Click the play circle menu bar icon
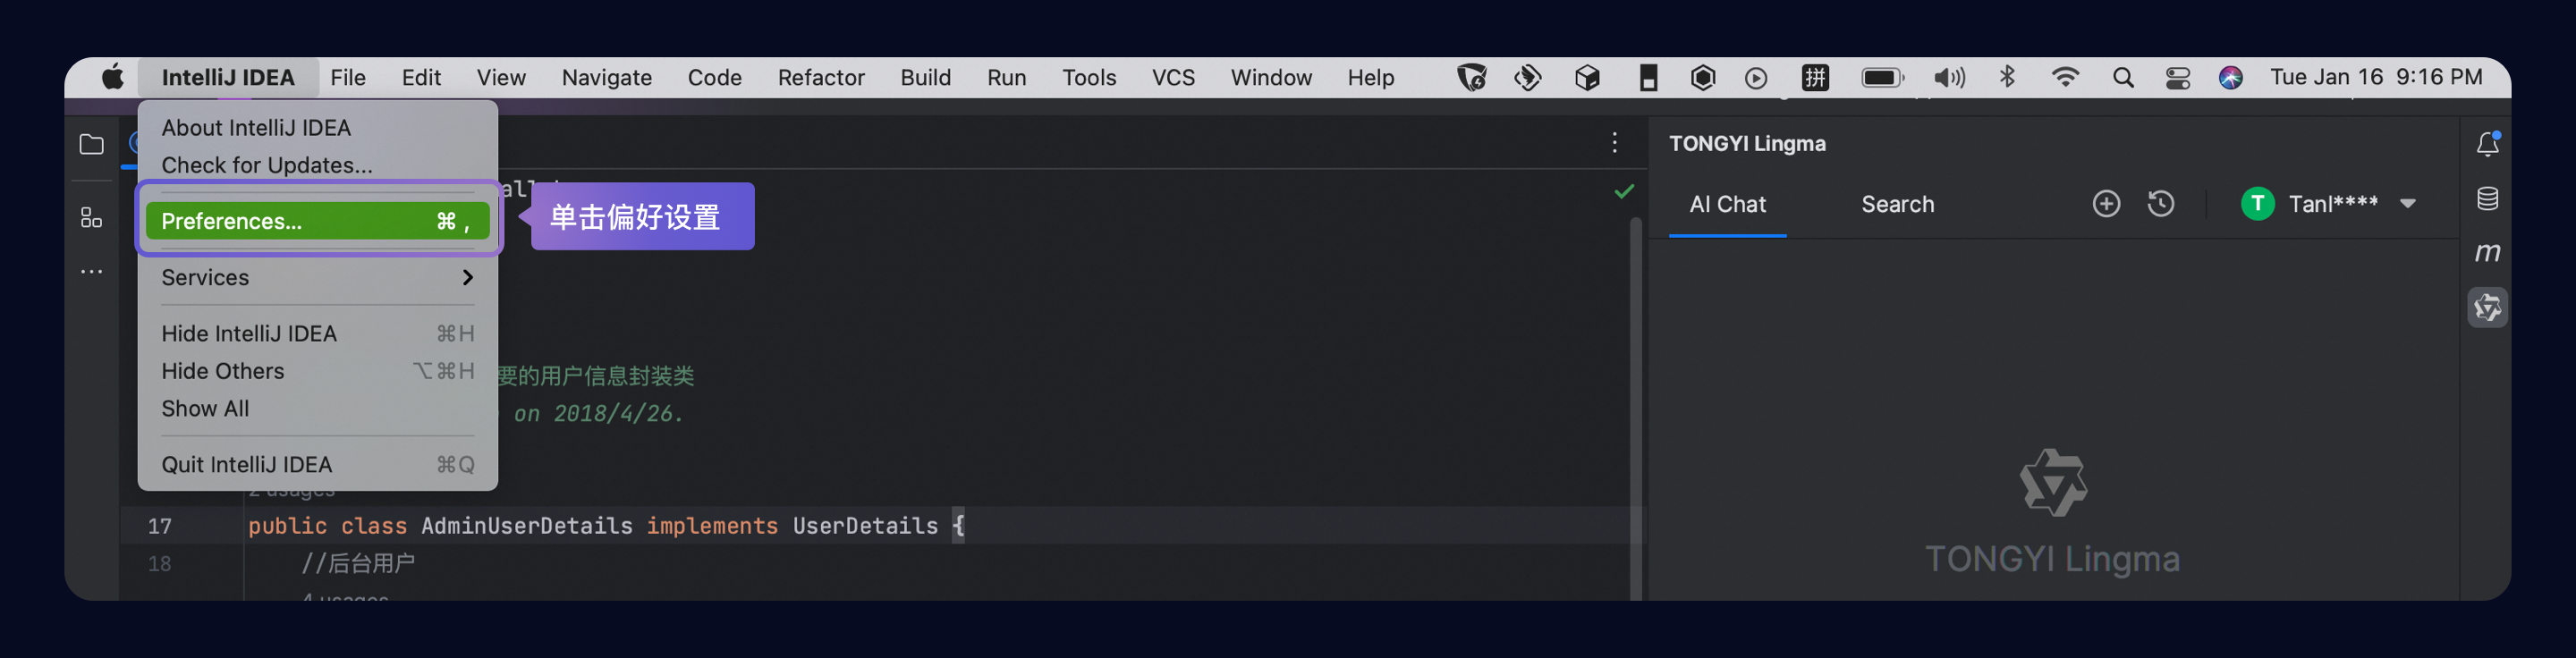 point(1756,77)
